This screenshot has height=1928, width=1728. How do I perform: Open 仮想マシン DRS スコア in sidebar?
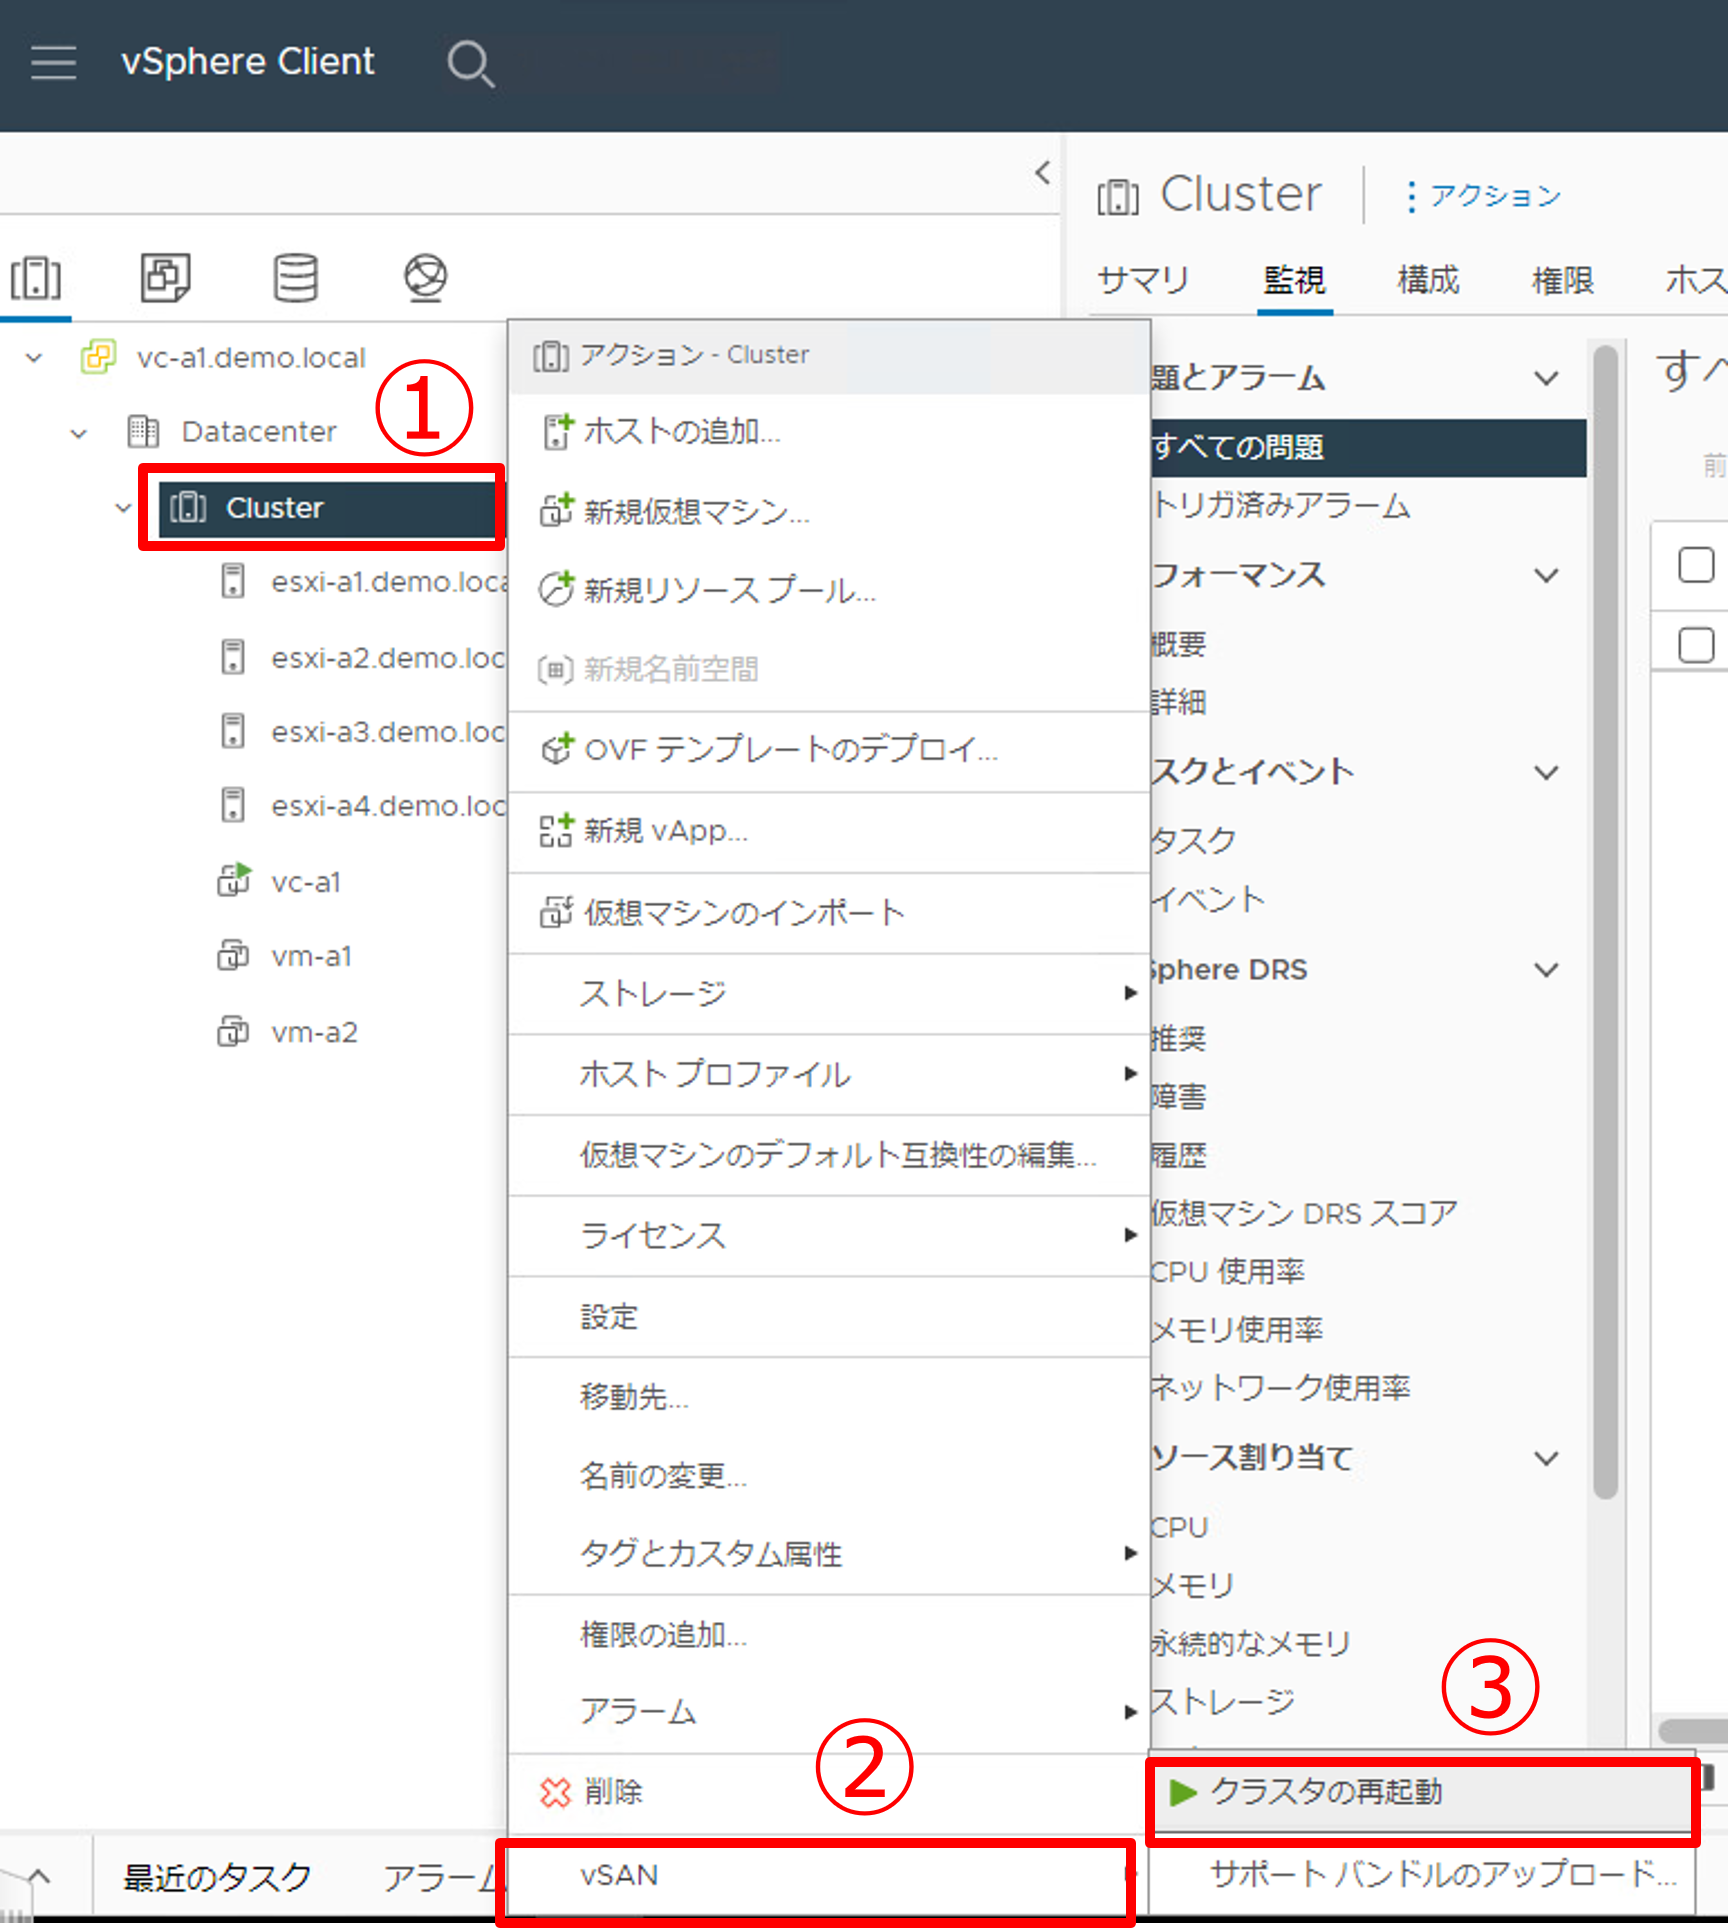tap(1304, 1213)
